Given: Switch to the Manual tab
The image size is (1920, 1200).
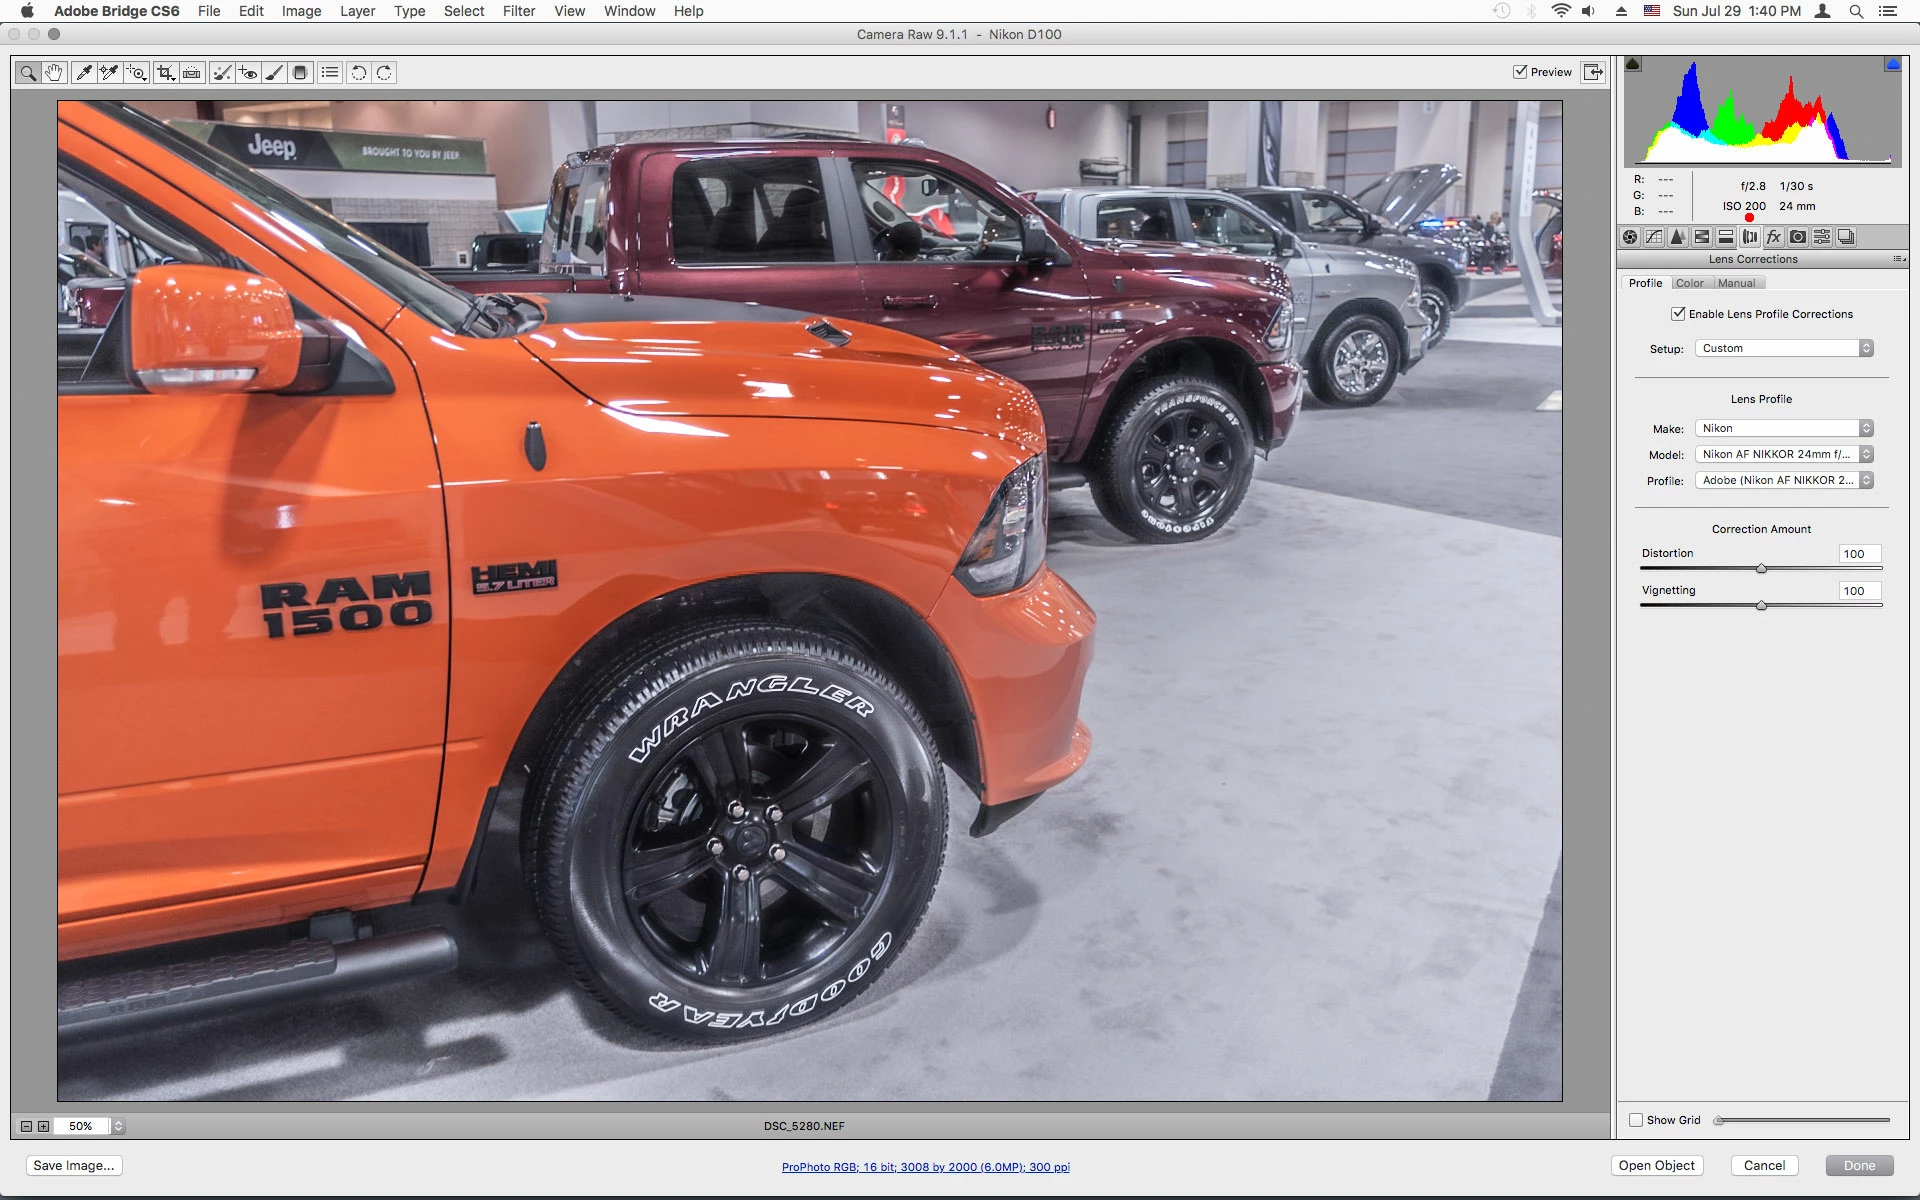Looking at the screenshot, I should [x=1736, y=283].
